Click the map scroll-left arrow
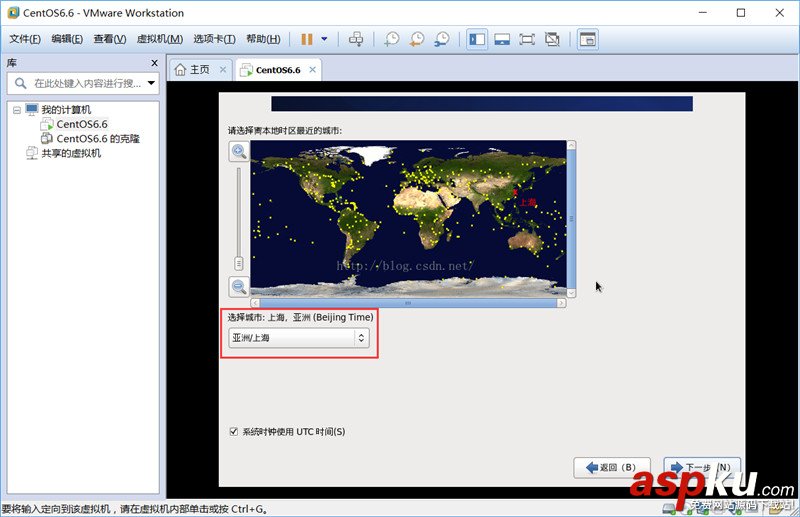Screen dimensions: 800x517 point(255,303)
